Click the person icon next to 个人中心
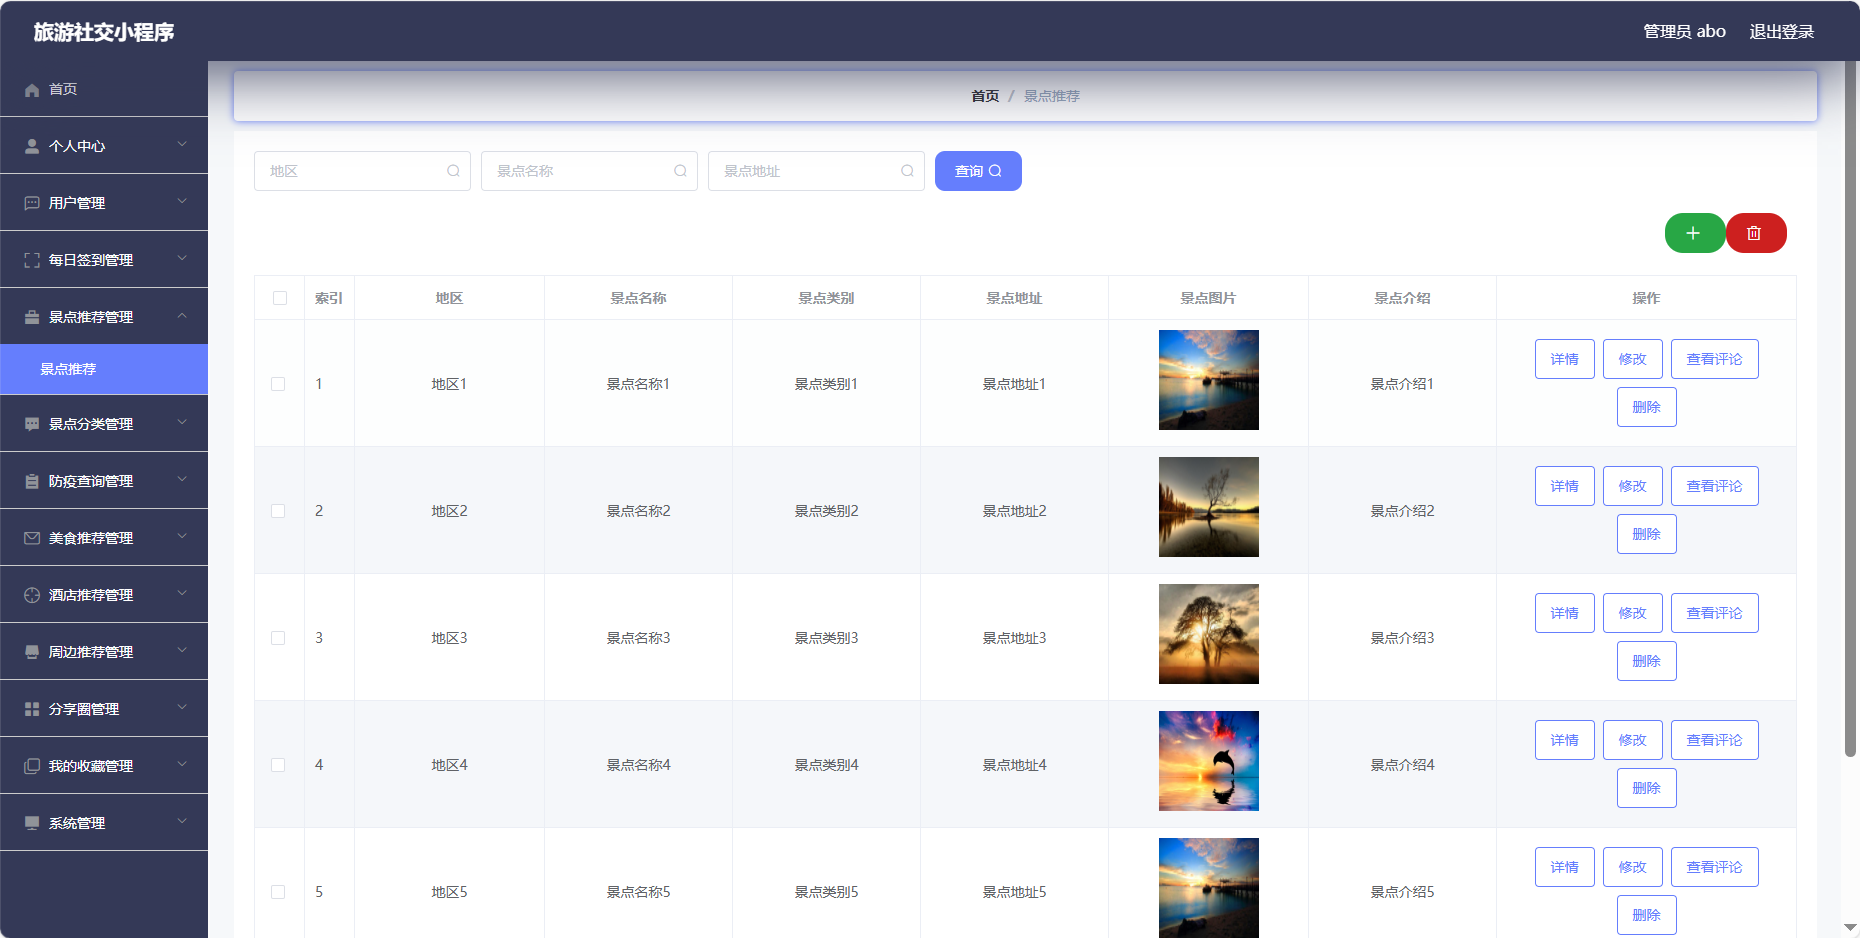The height and width of the screenshot is (938, 1860). pyautogui.click(x=32, y=147)
